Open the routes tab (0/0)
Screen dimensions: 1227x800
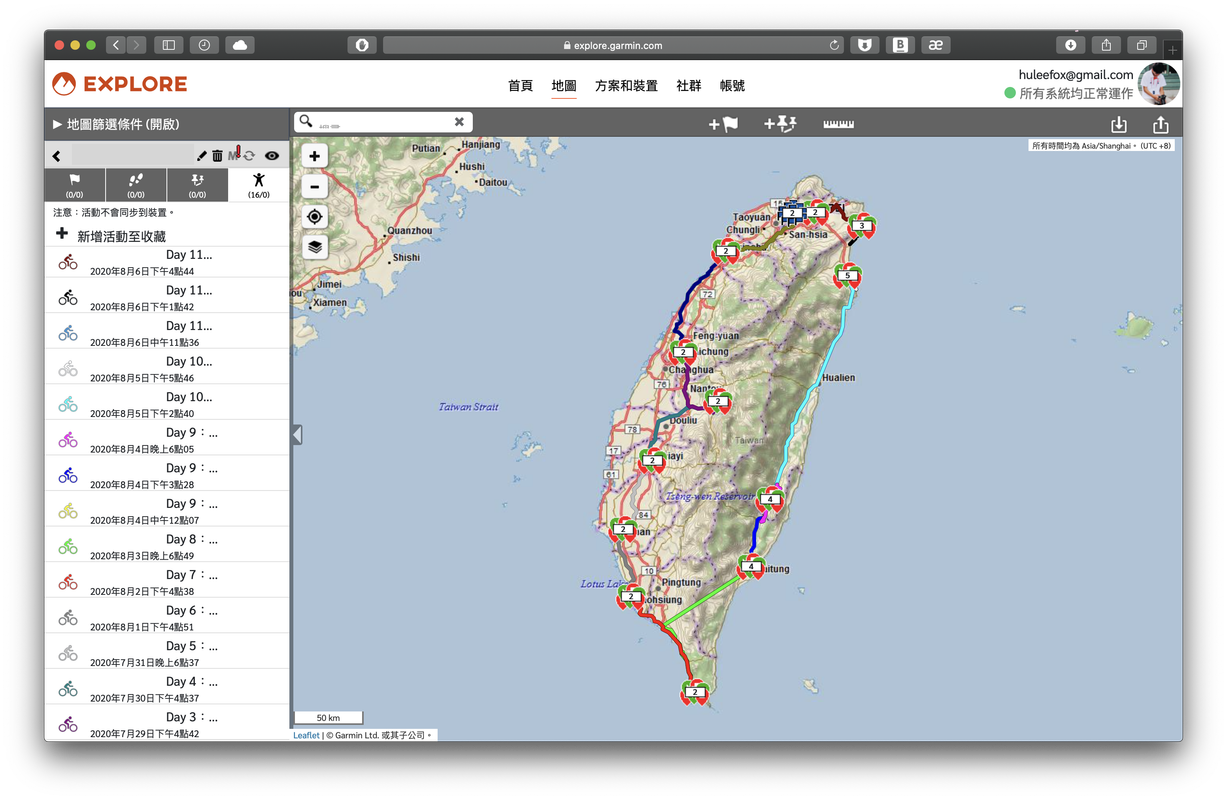pyautogui.click(x=197, y=185)
